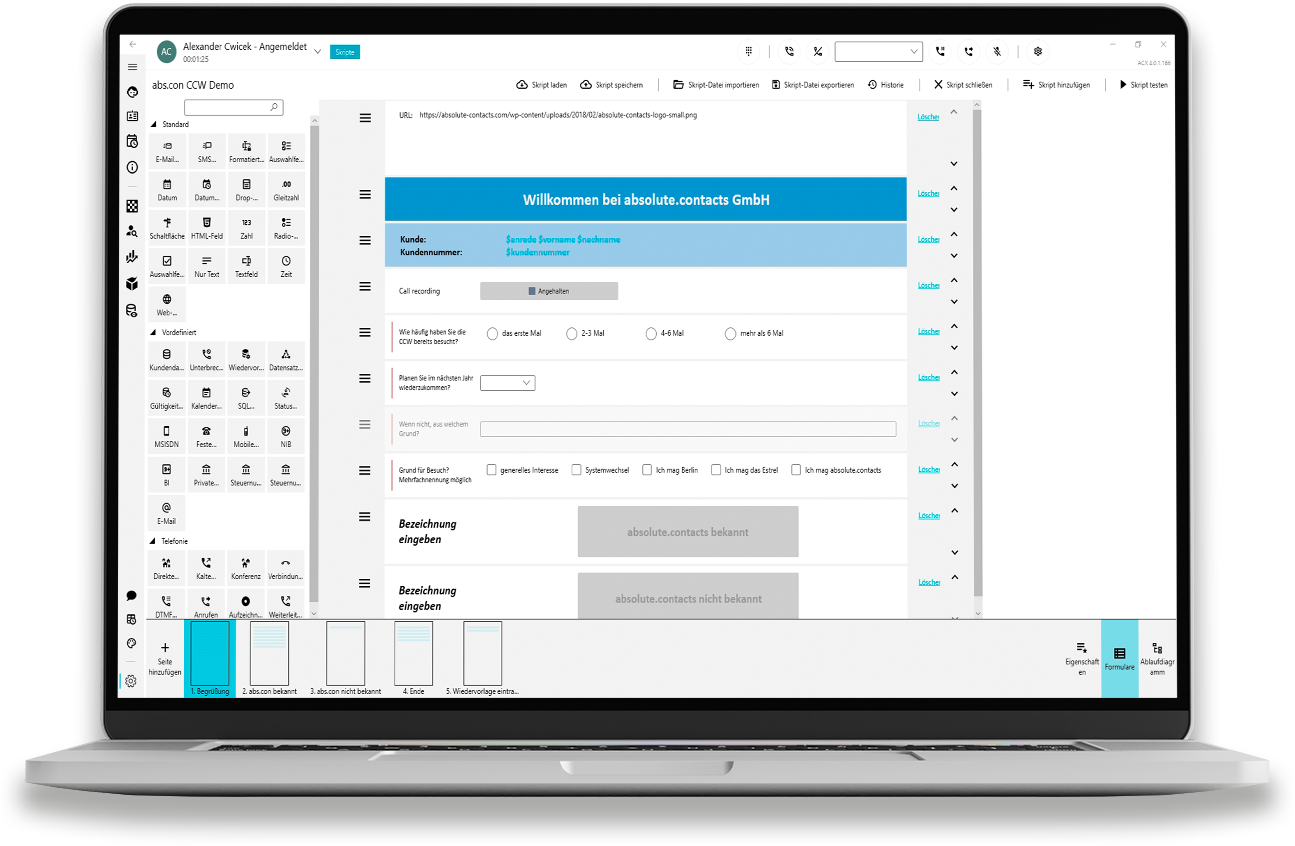Image resolution: width=1295 pixels, height=846 pixels.
Task: Choose the Schaltfläche element tile
Action: tap(167, 228)
